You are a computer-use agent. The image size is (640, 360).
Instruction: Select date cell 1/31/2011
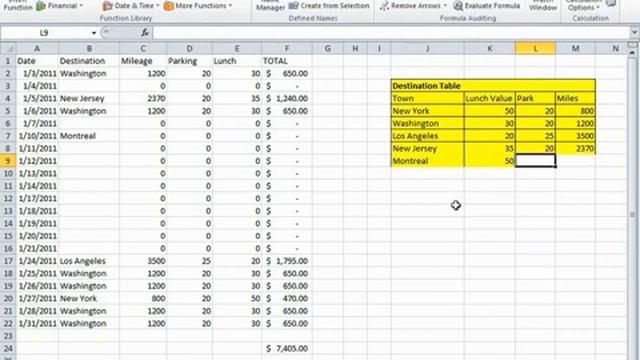37,324
